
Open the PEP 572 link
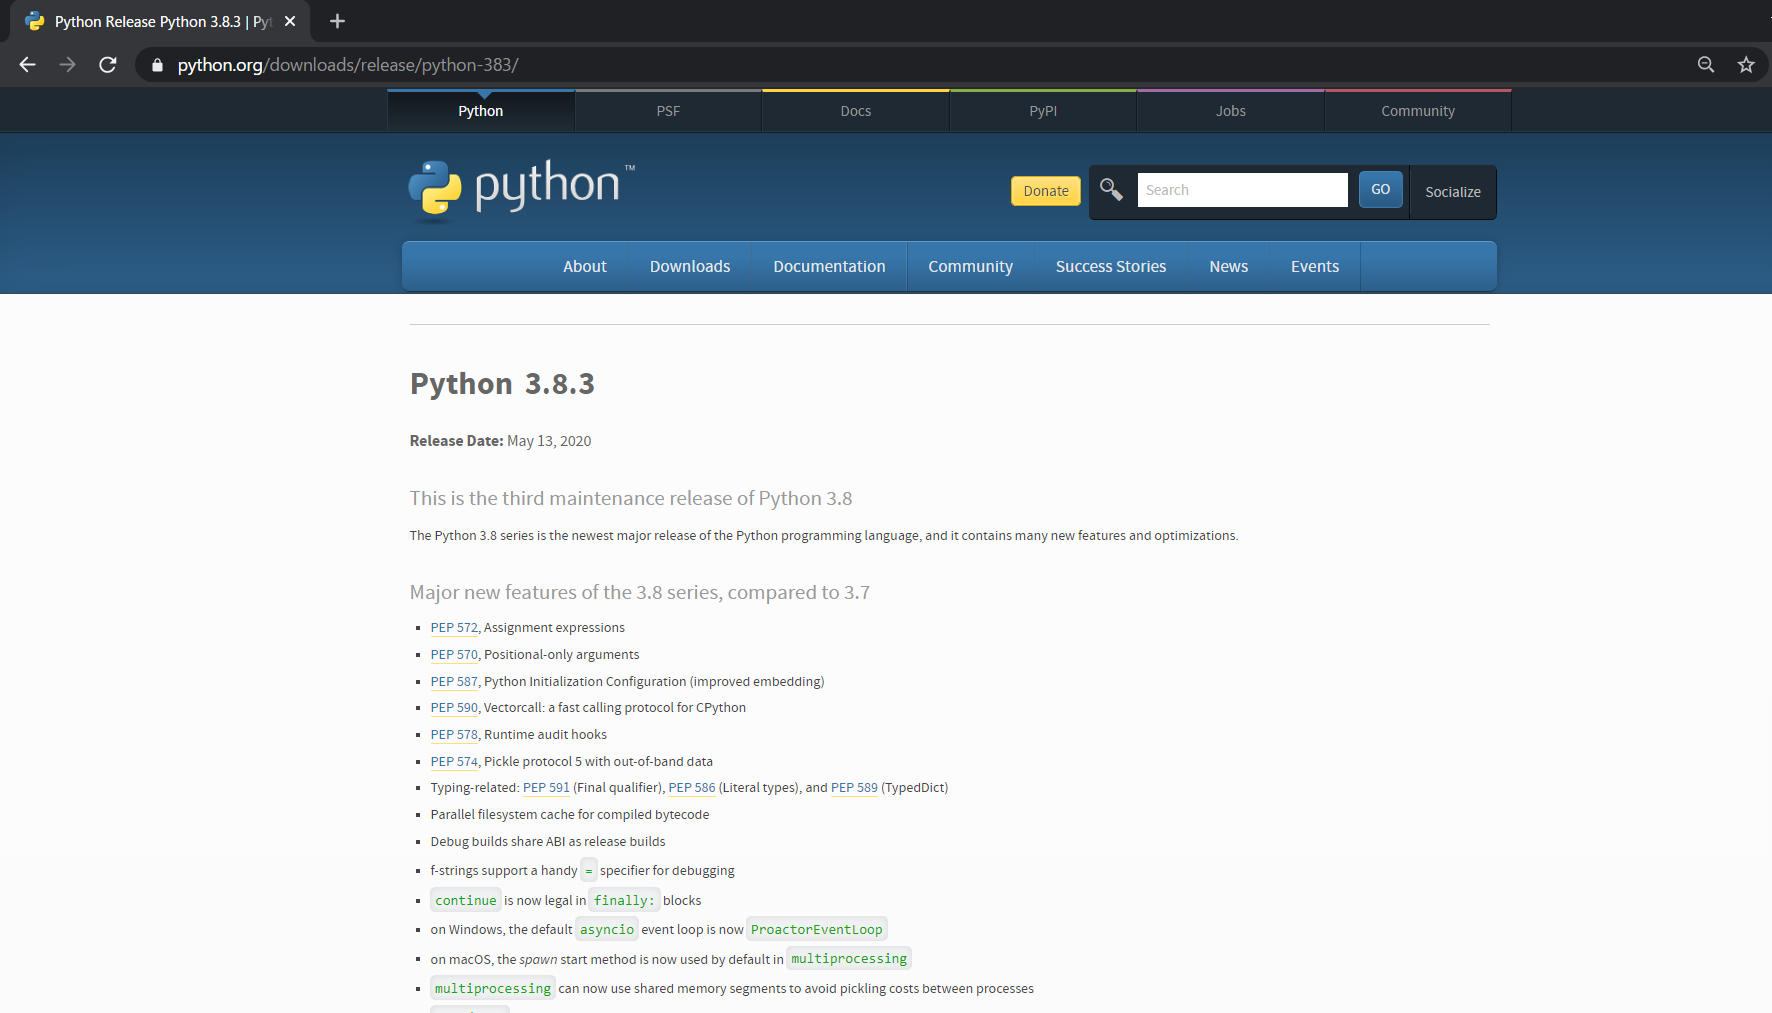[453, 627]
